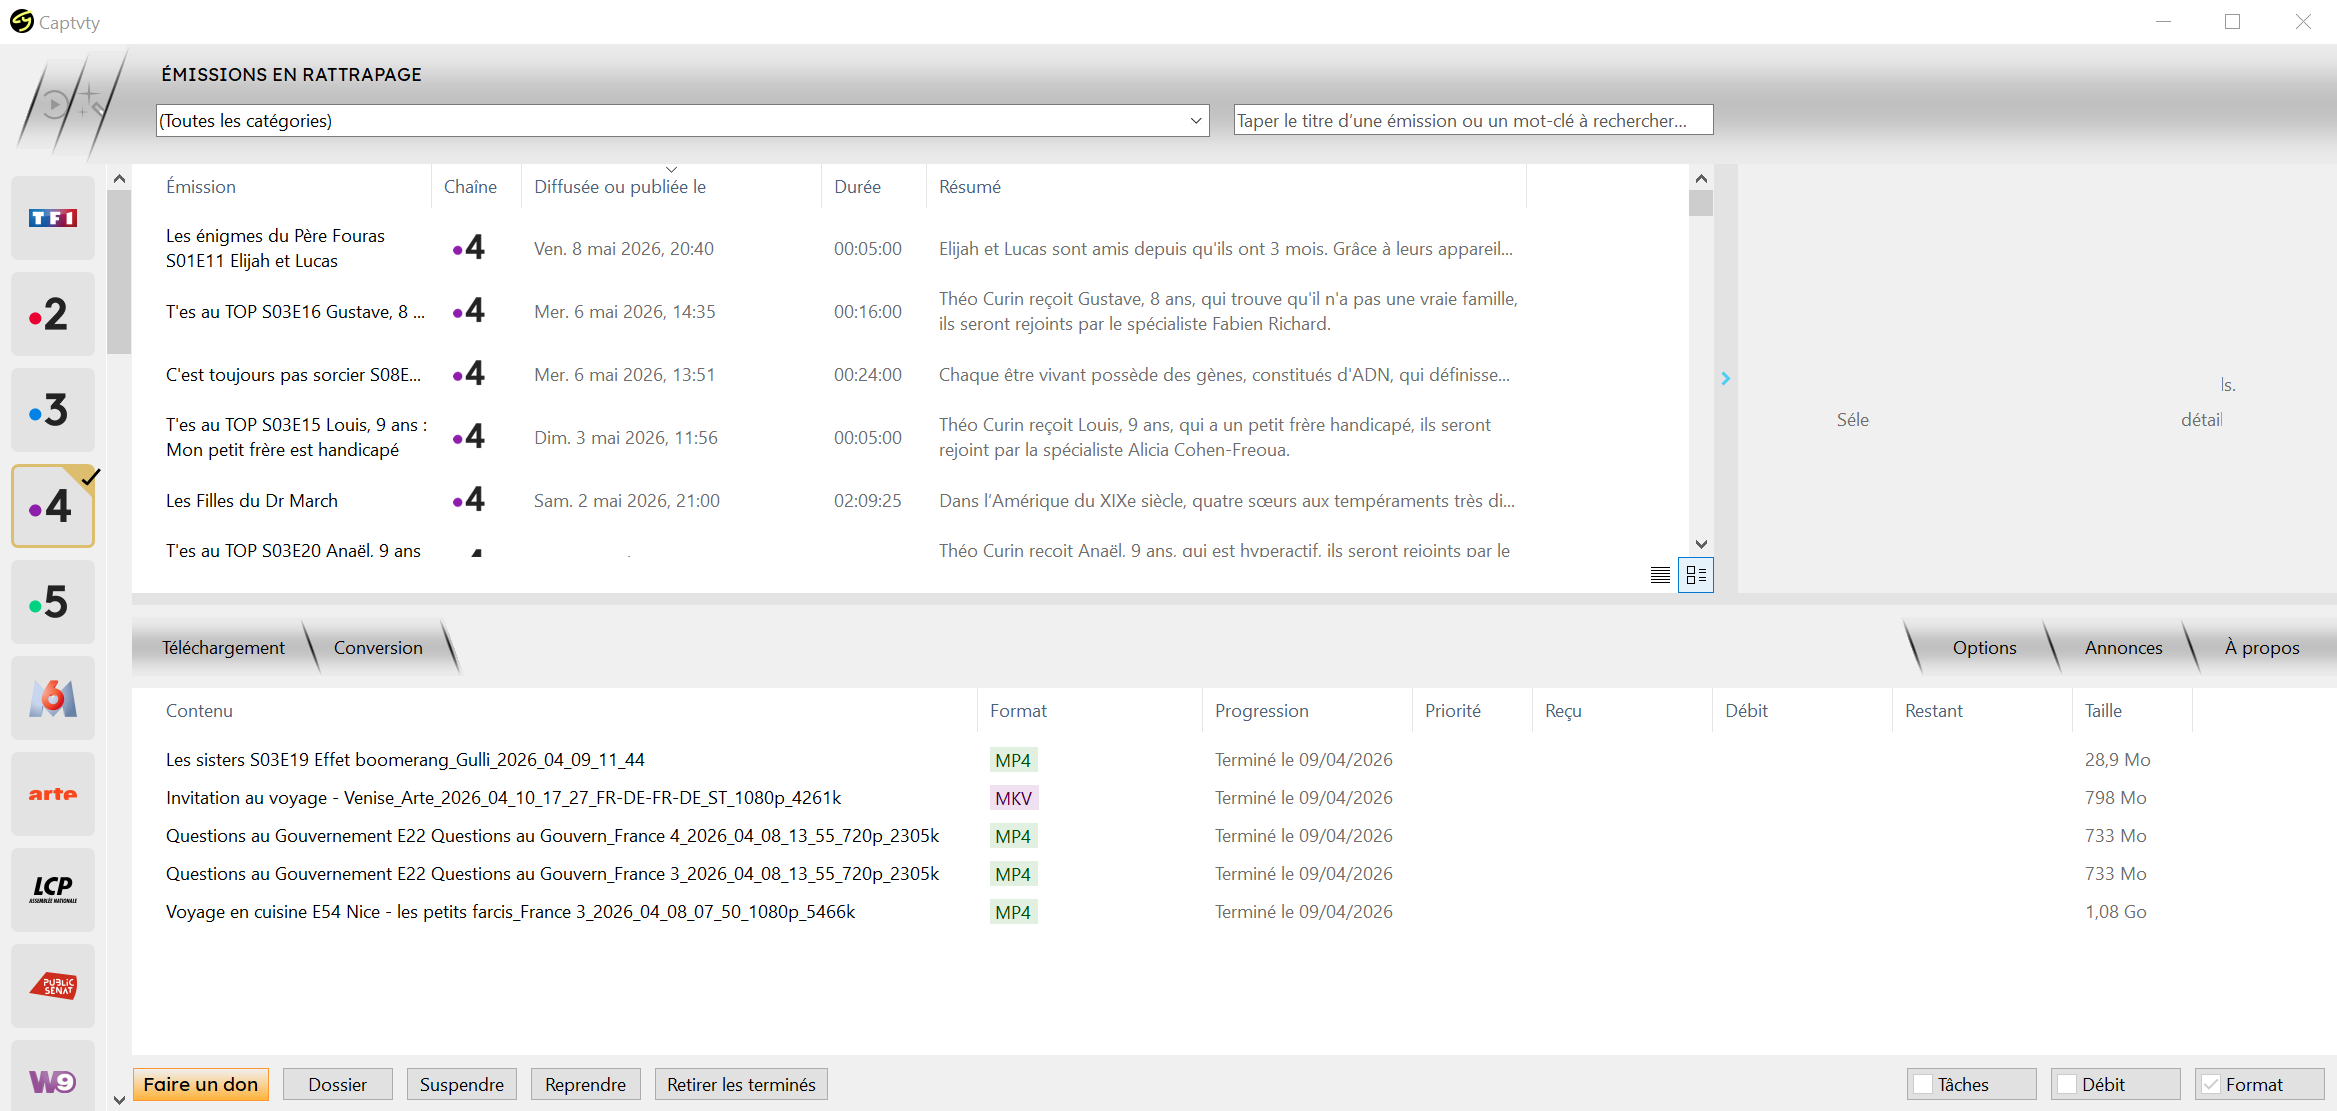Expand the details panel blue arrow
Viewport: 2337px width, 1111px height.
click(1725, 378)
